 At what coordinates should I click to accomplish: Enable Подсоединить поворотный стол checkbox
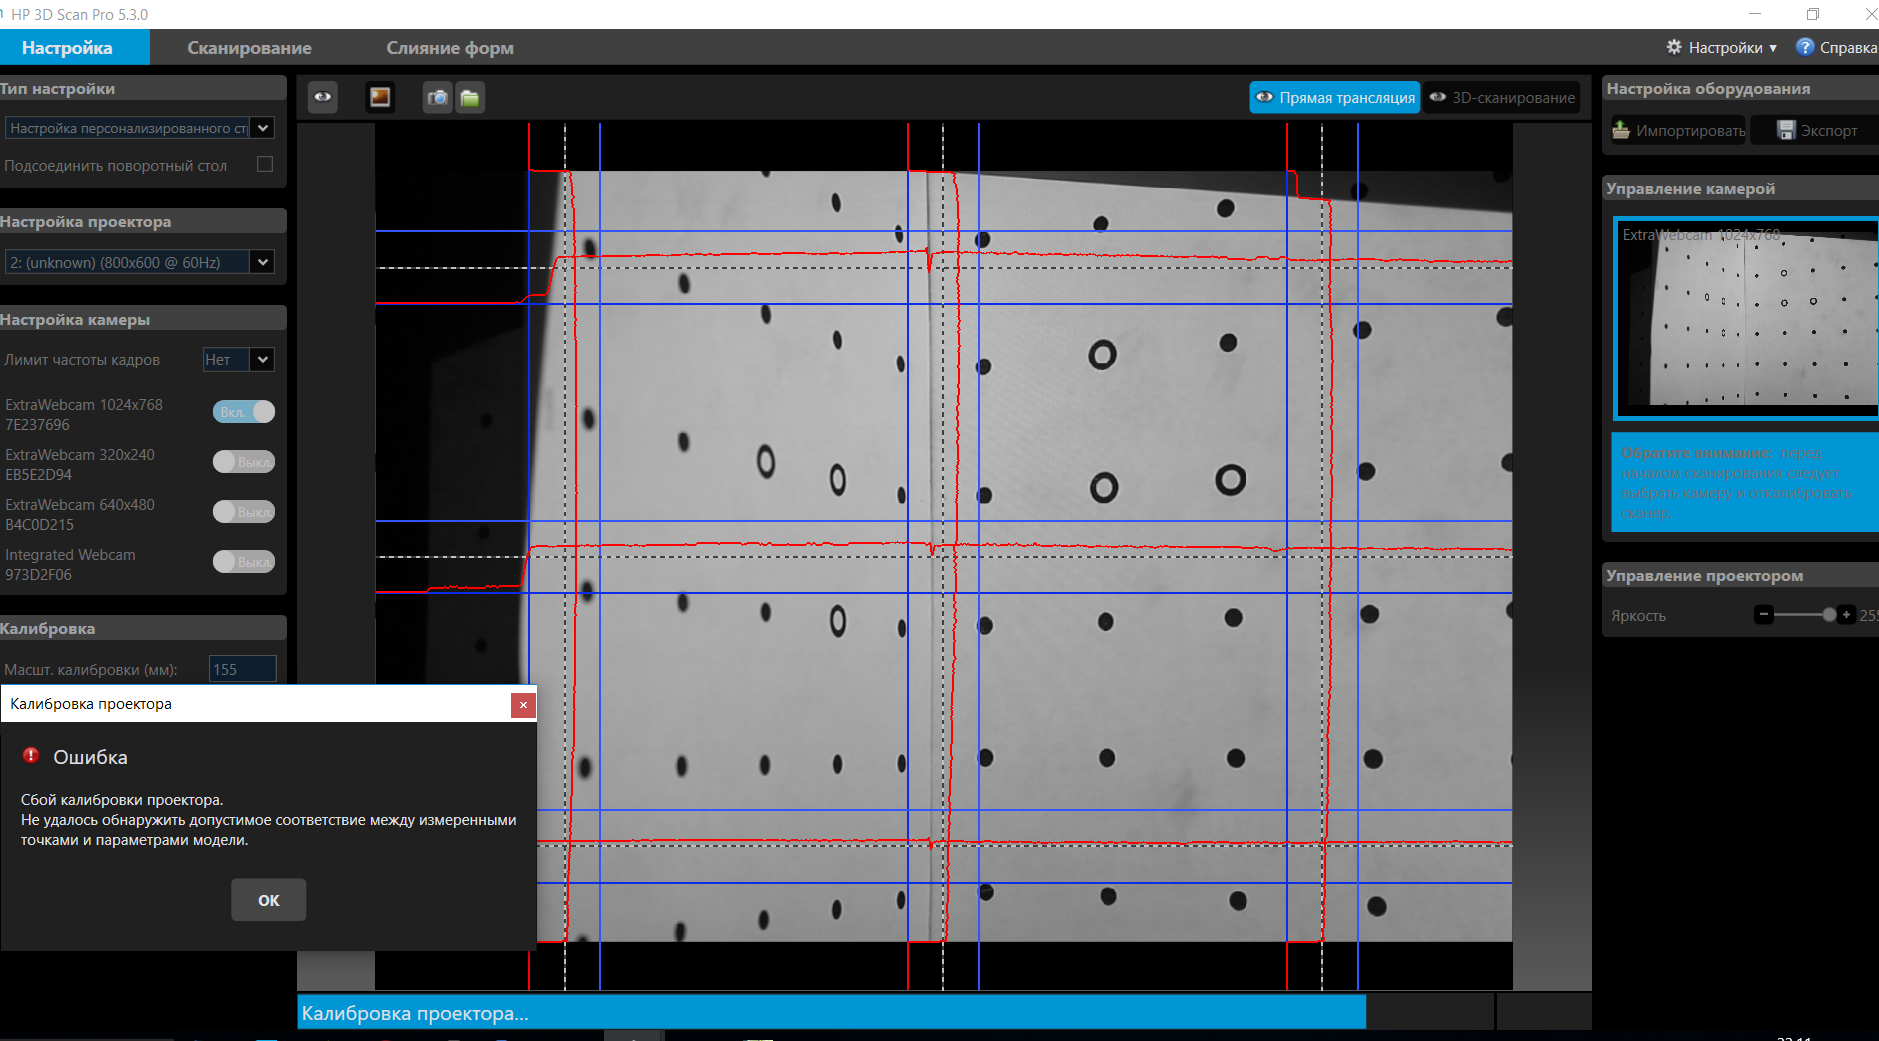coord(265,164)
